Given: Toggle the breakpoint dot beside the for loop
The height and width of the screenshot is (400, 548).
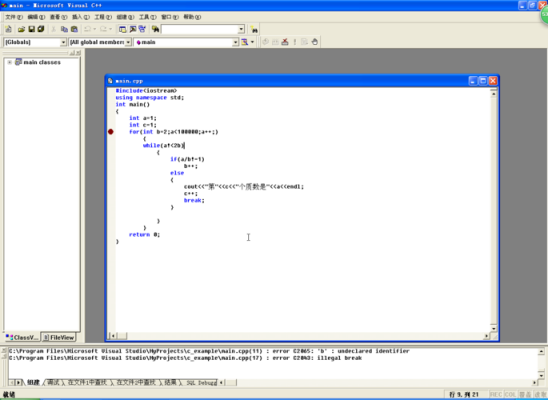Looking at the screenshot, I should (x=110, y=132).
